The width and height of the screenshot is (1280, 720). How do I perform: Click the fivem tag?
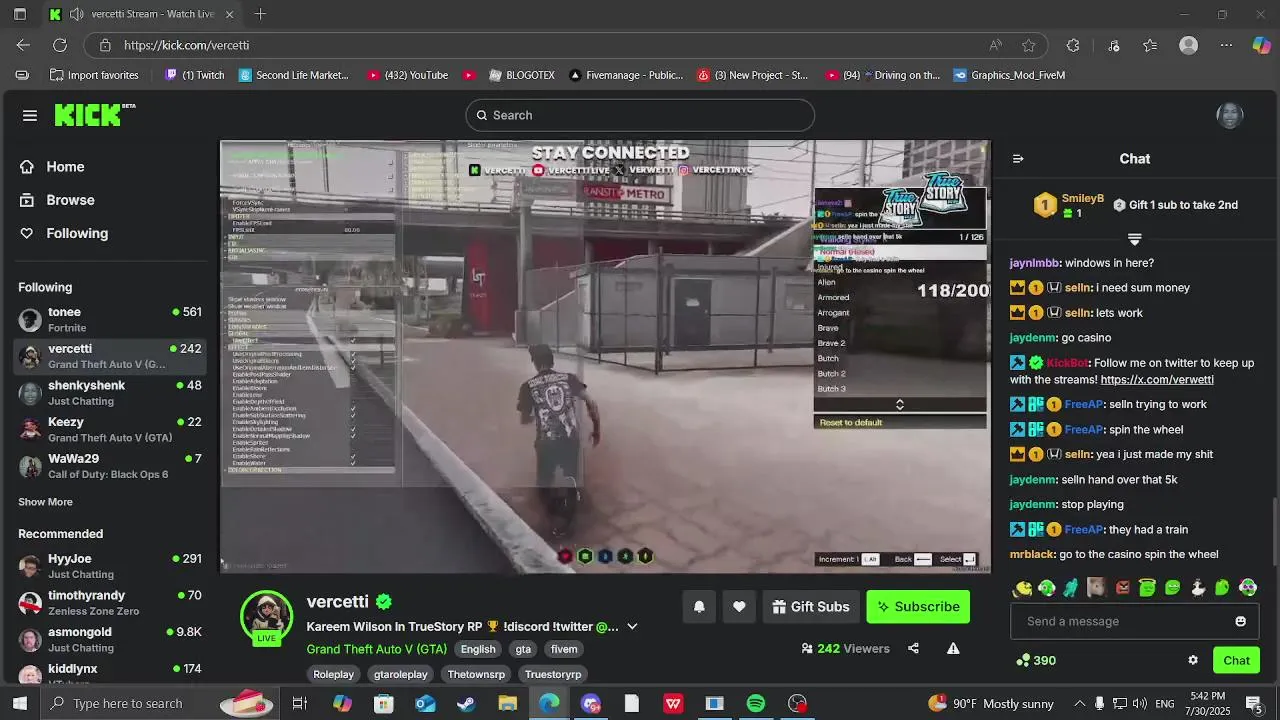click(564, 649)
